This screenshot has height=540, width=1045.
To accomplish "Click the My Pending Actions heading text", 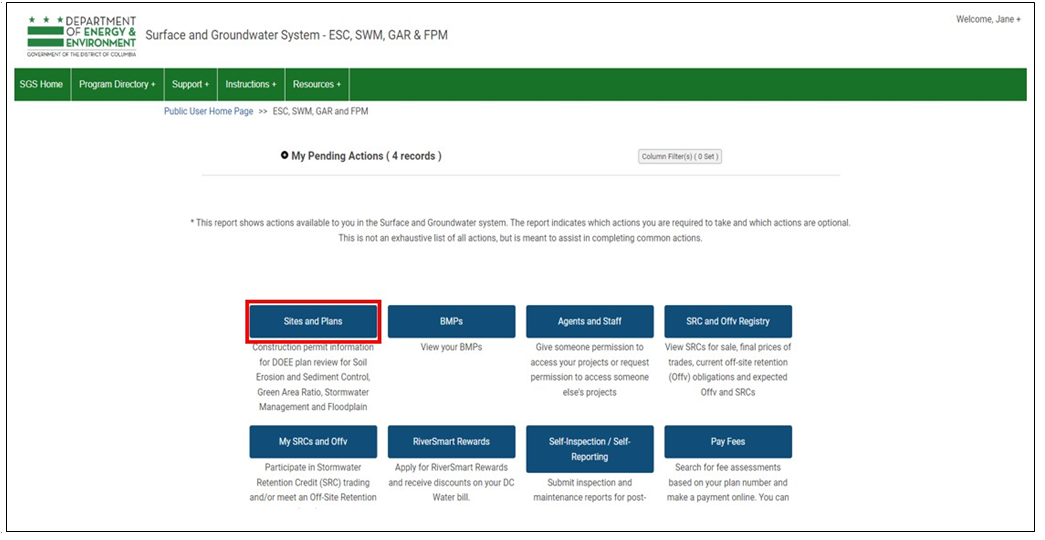I will [366, 156].
